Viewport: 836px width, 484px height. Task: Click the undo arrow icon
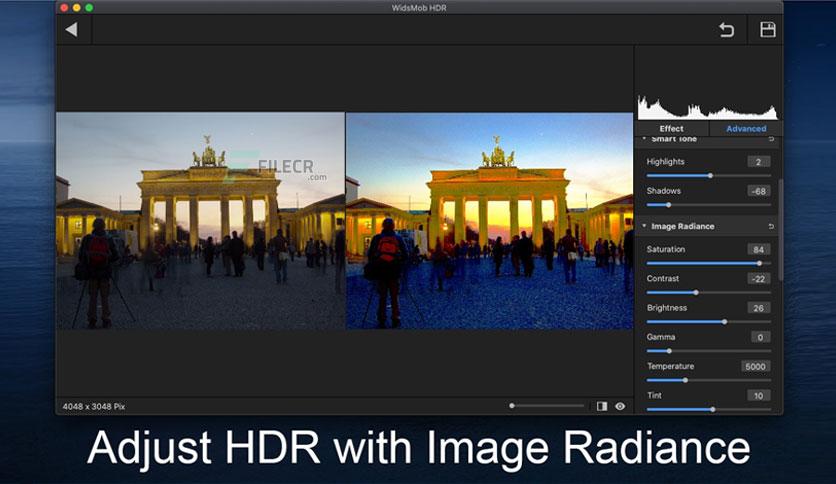click(x=726, y=30)
